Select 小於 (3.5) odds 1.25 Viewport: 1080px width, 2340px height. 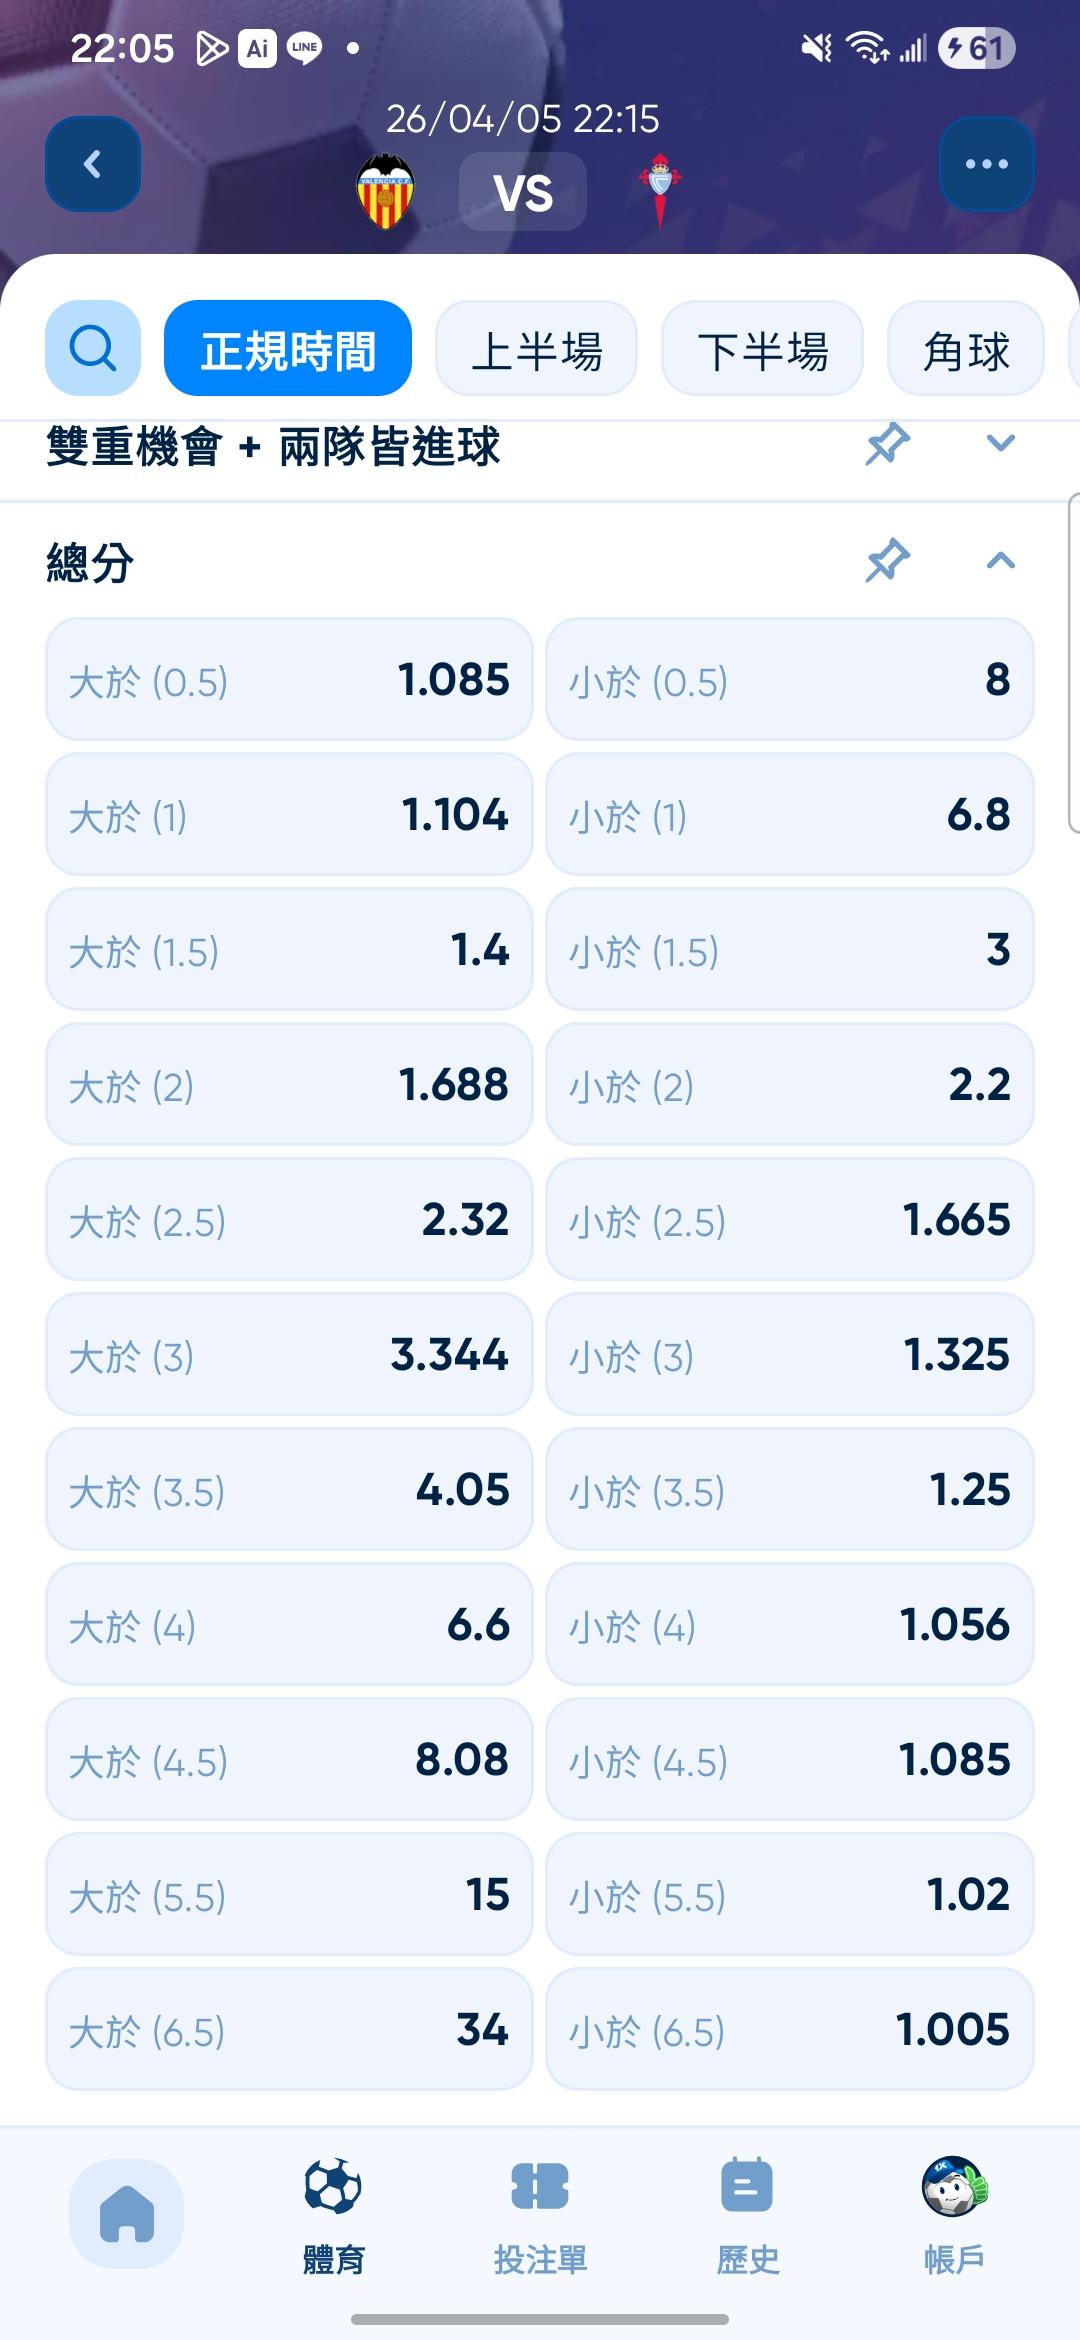(x=789, y=1489)
